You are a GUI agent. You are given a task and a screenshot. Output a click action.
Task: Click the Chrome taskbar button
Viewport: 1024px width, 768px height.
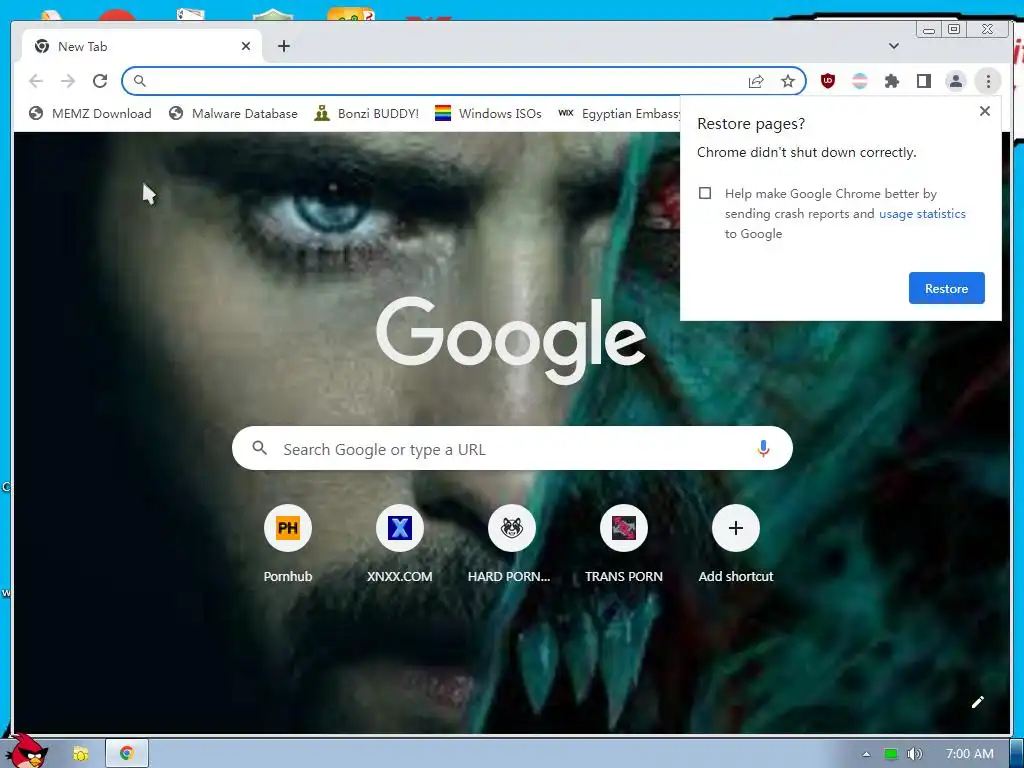coord(127,754)
